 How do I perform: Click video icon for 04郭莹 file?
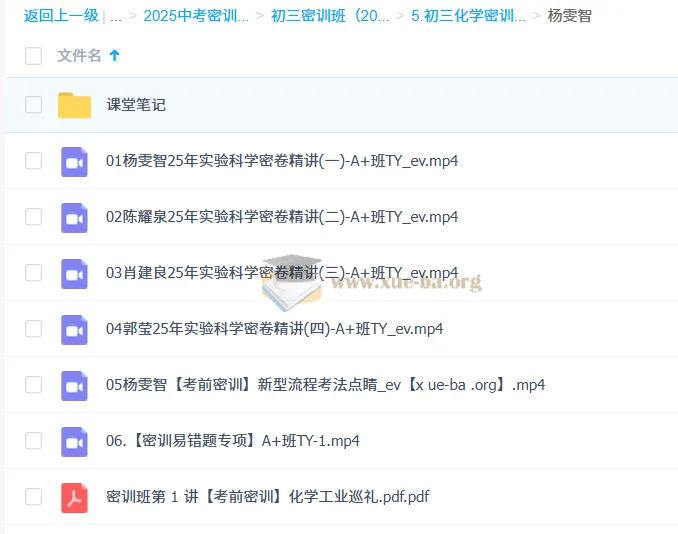74,329
